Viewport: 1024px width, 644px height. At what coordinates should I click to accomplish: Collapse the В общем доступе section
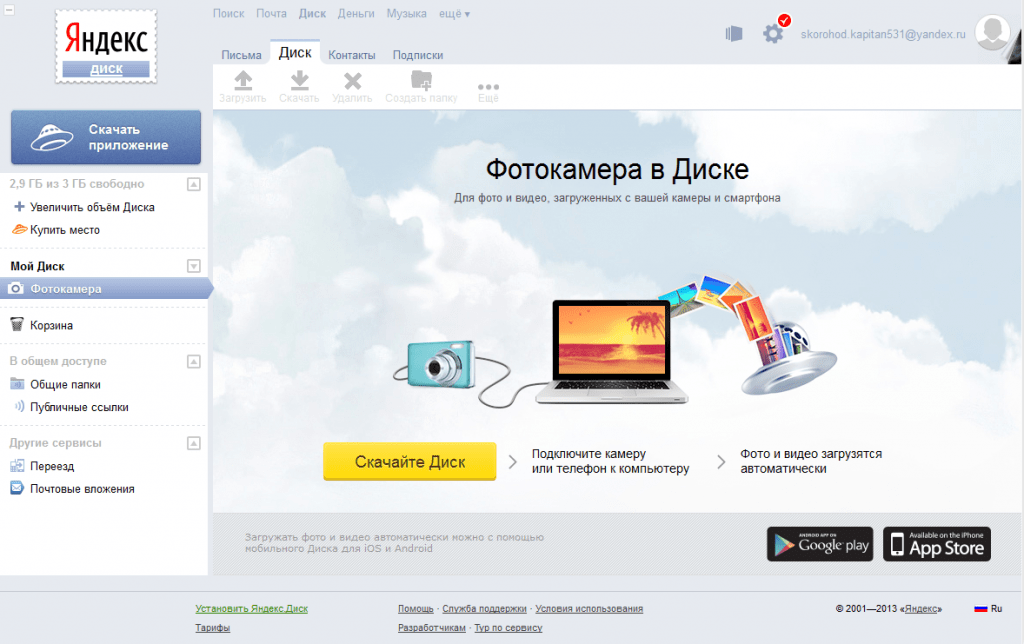194,361
